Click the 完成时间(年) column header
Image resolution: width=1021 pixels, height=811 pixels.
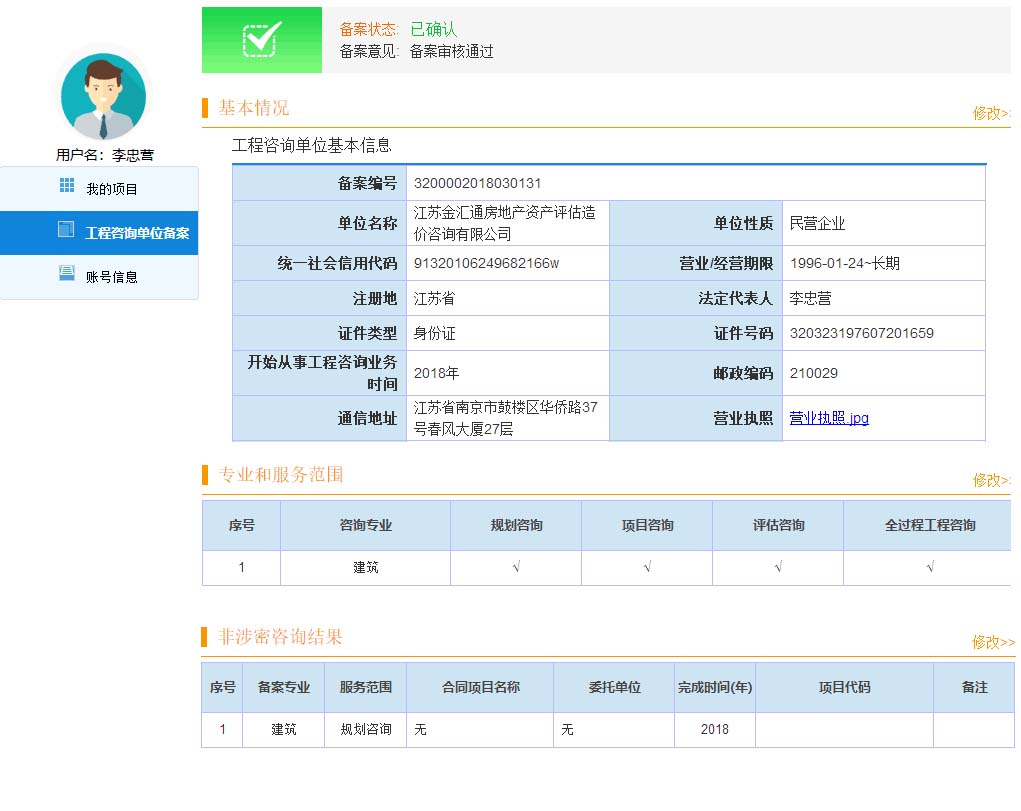[714, 688]
